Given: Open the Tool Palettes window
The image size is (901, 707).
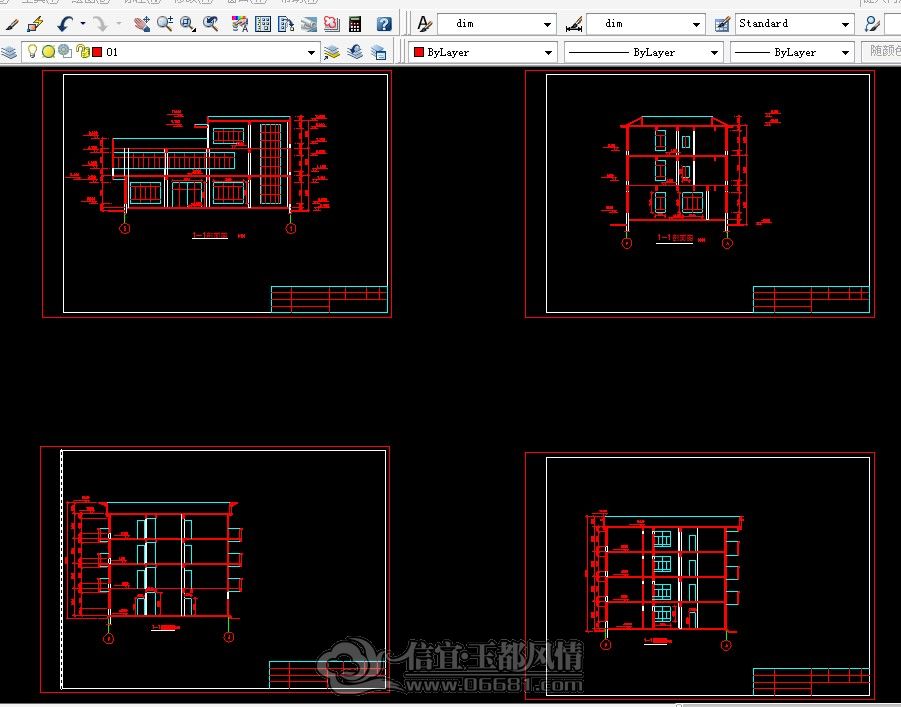Looking at the screenshot, I should click(286, 24).
